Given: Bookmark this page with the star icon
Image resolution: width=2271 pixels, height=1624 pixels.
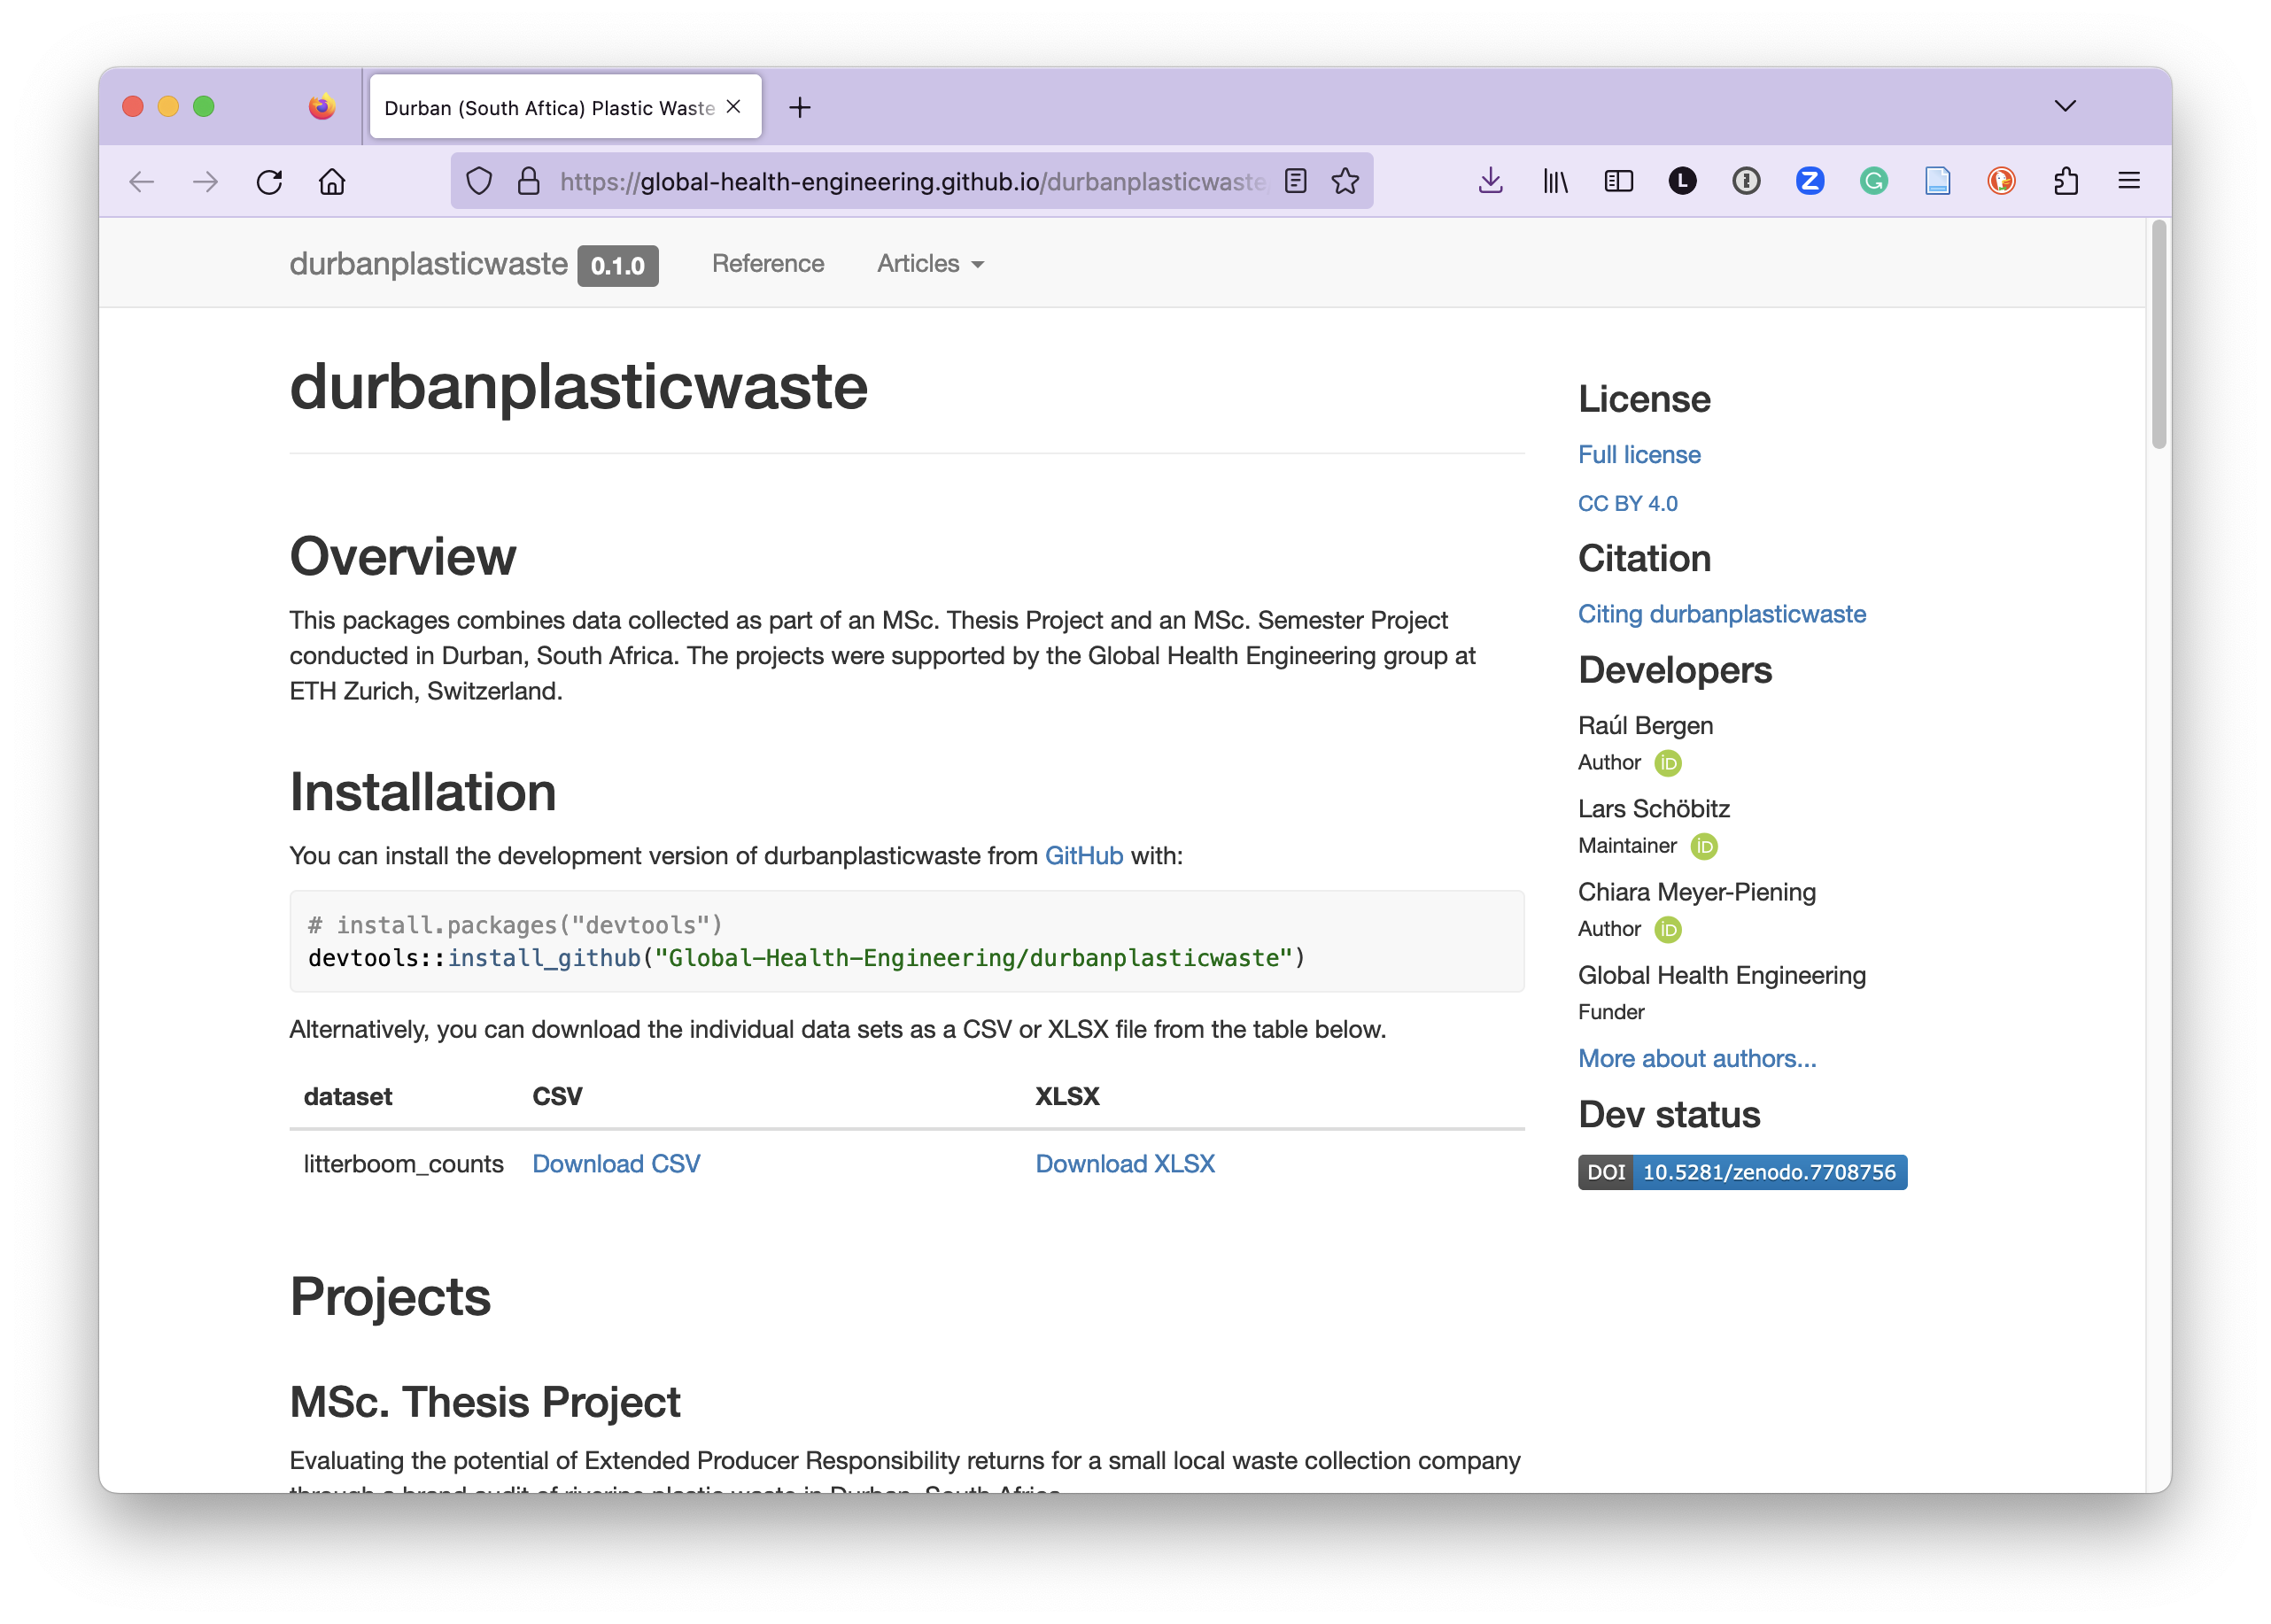Looking at the screenshot, I should (1346, 181).
